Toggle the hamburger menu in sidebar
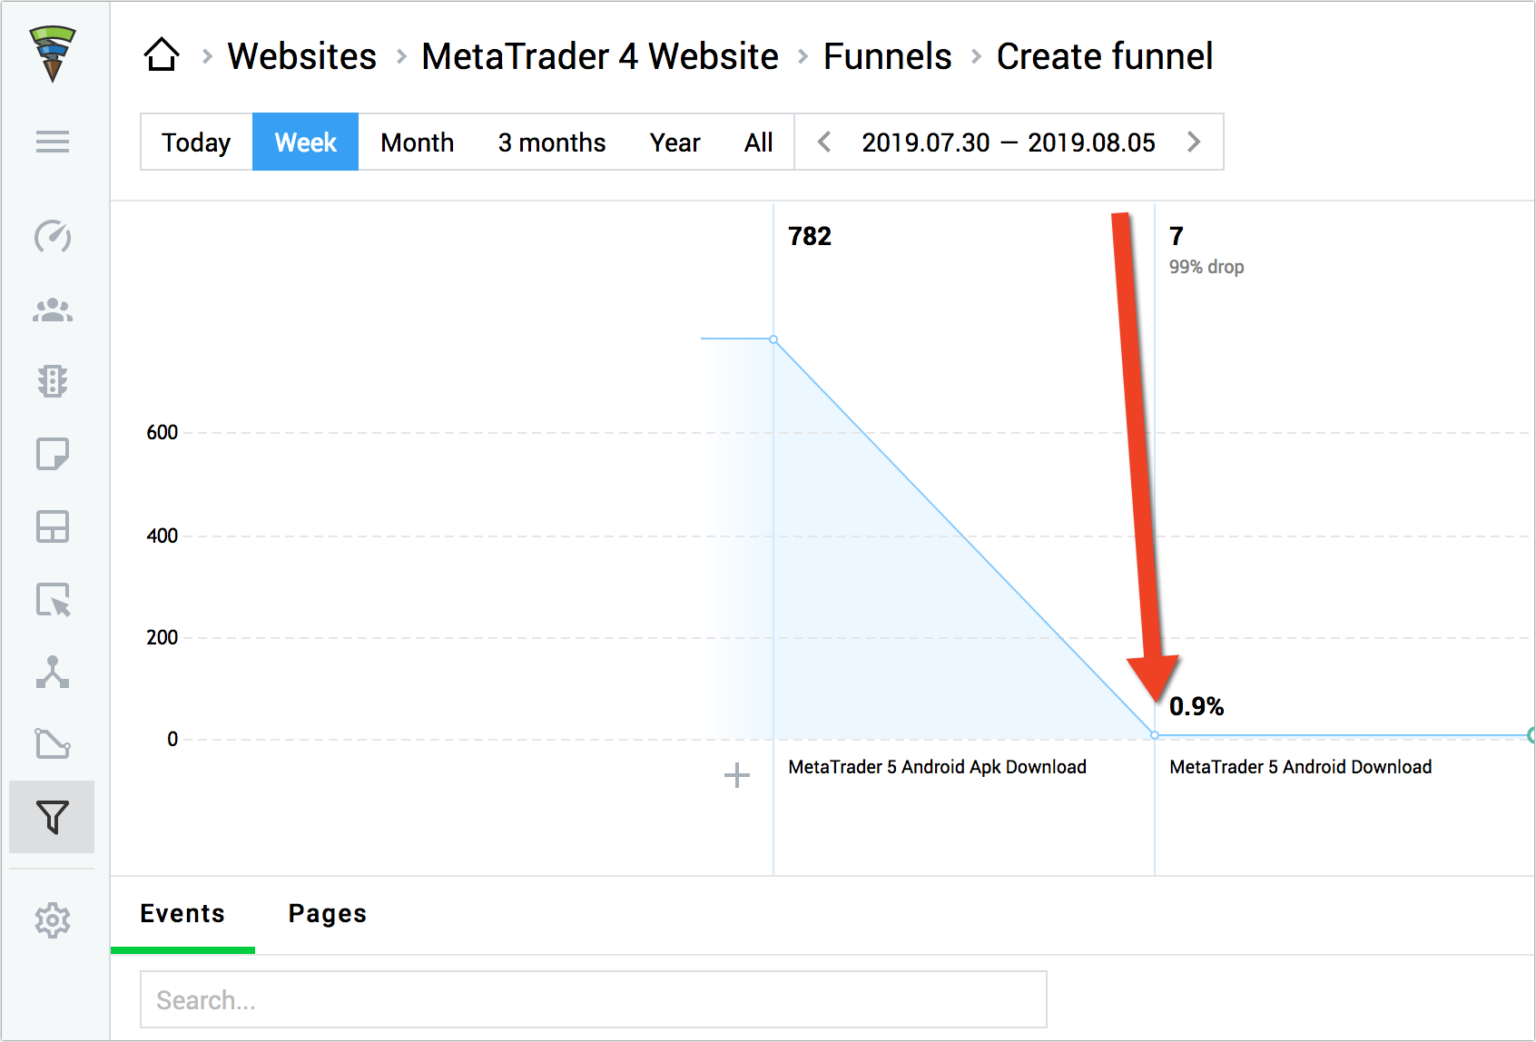Screen dimensions: 1536x1042 tap(52, 142)
